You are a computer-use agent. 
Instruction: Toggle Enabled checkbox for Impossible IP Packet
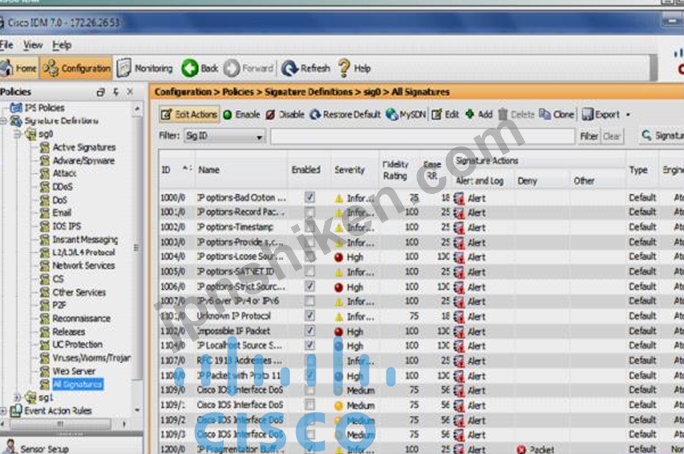(309, 331)
